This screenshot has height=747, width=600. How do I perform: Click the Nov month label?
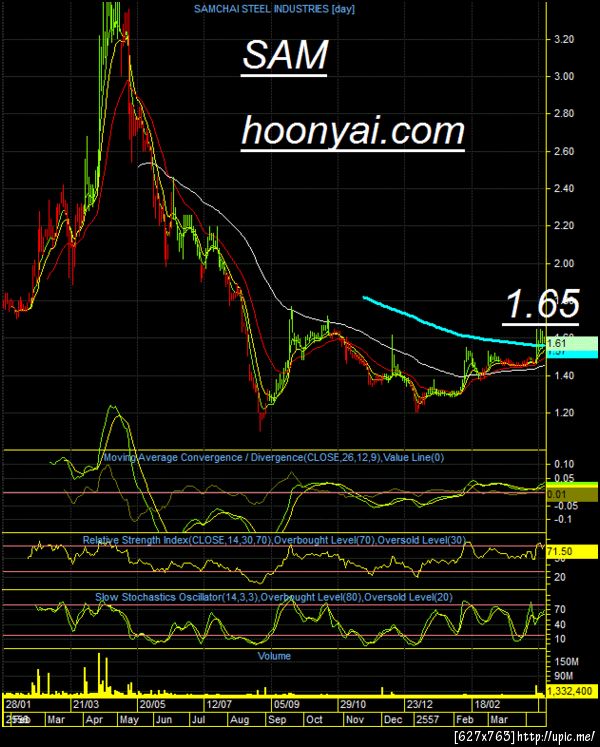click(355, 719)
